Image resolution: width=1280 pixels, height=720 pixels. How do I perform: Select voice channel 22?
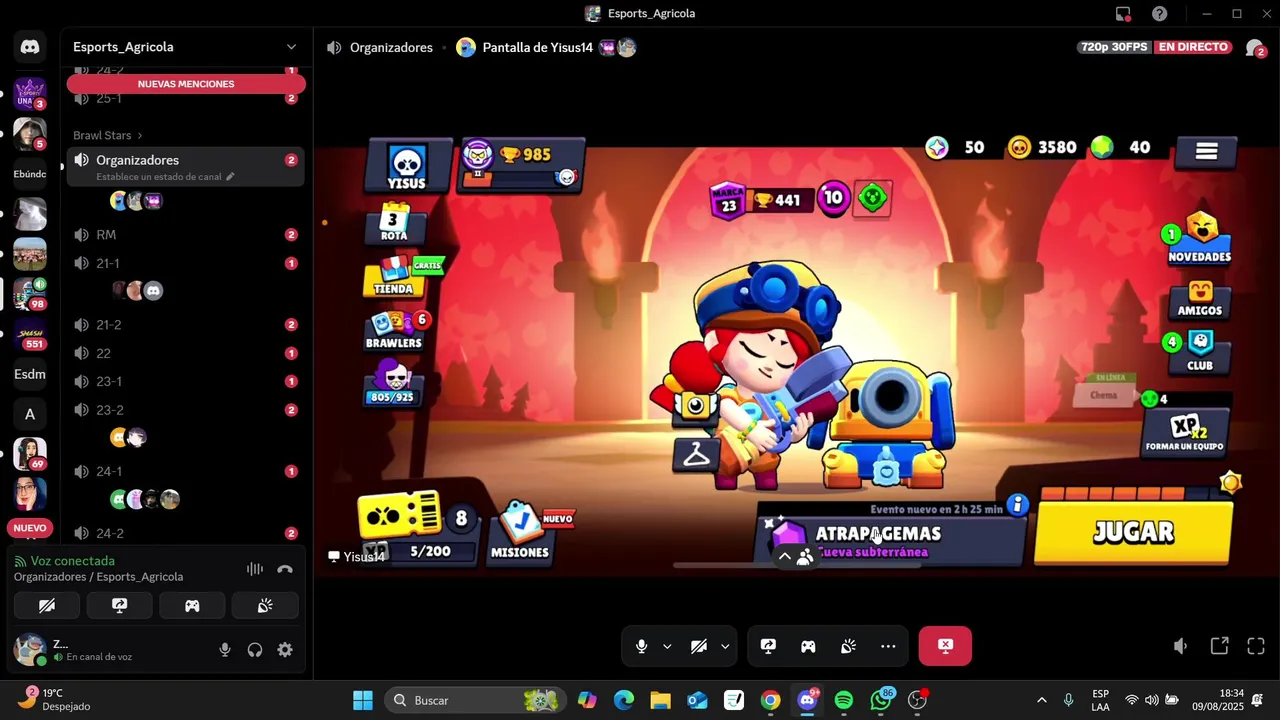[x=186, y=353]
